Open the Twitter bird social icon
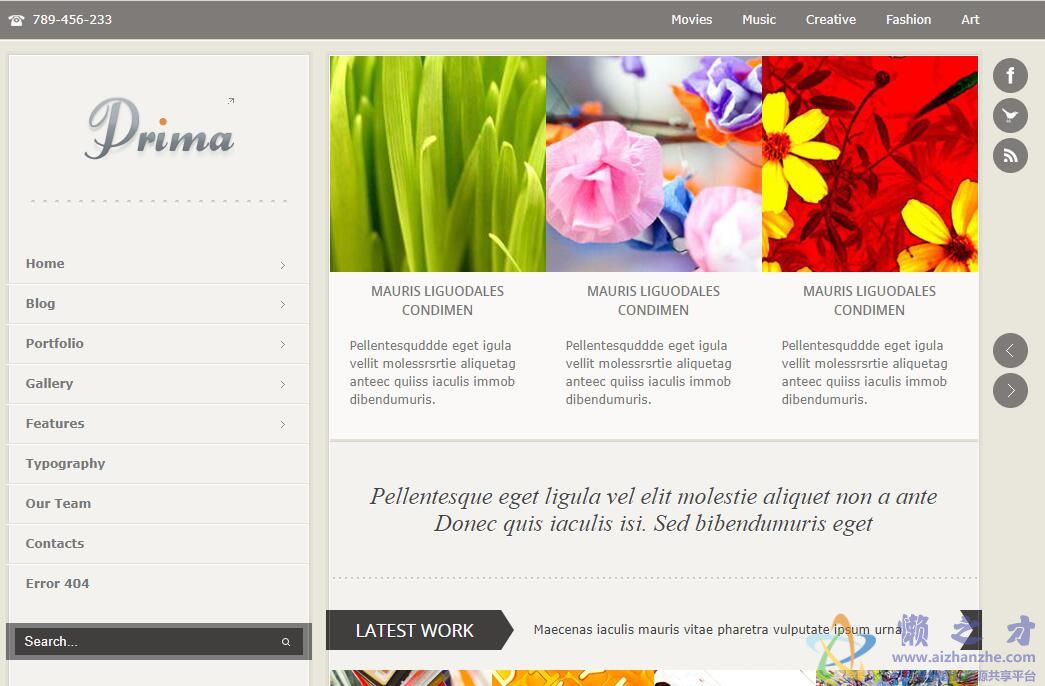Viewport: 1045px width, 686px height. coord(1010,116)
